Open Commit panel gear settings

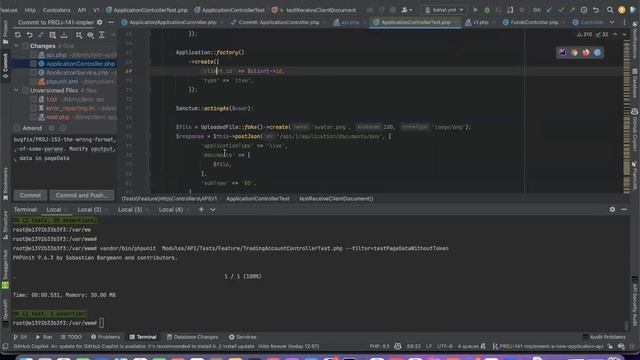coord(100,22)
